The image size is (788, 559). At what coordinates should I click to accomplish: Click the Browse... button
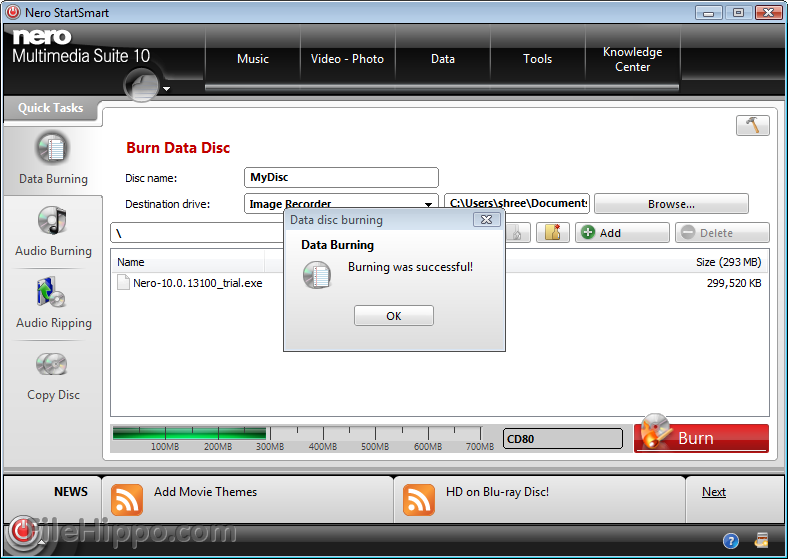(671, 204)
